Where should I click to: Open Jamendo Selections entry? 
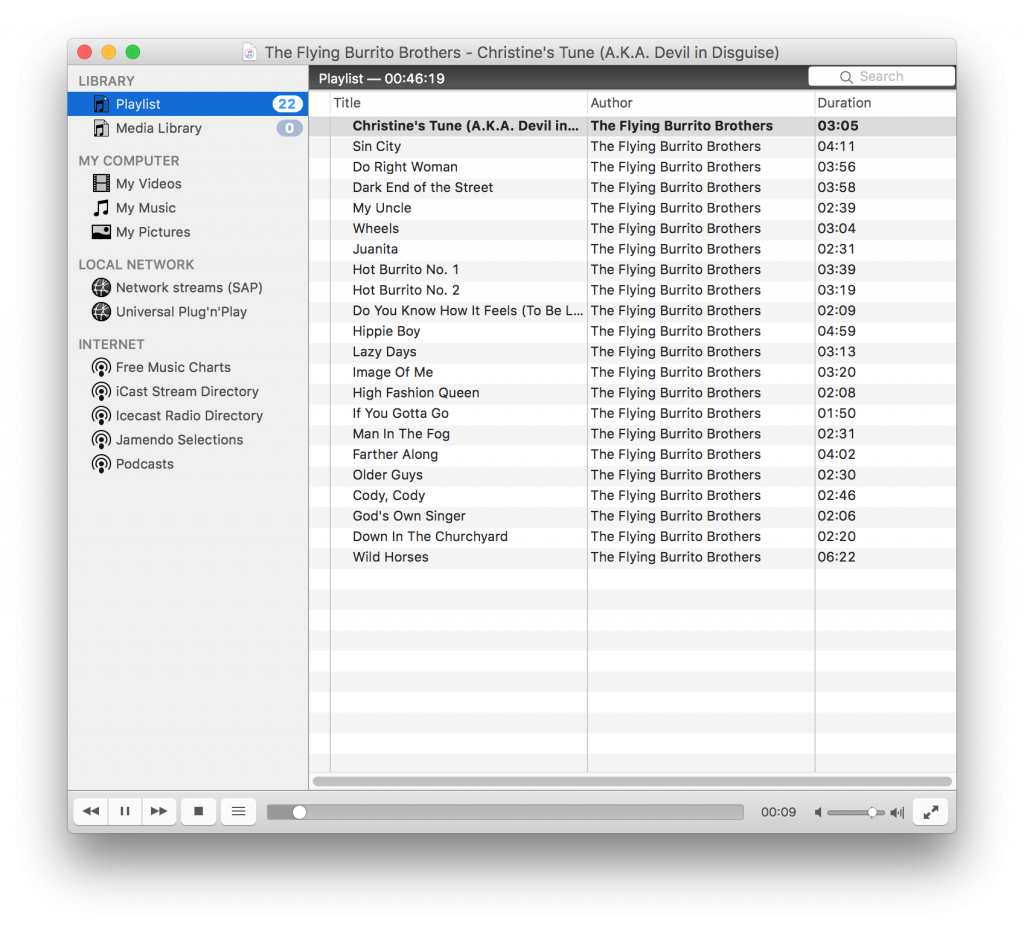(x=188, y=440)
